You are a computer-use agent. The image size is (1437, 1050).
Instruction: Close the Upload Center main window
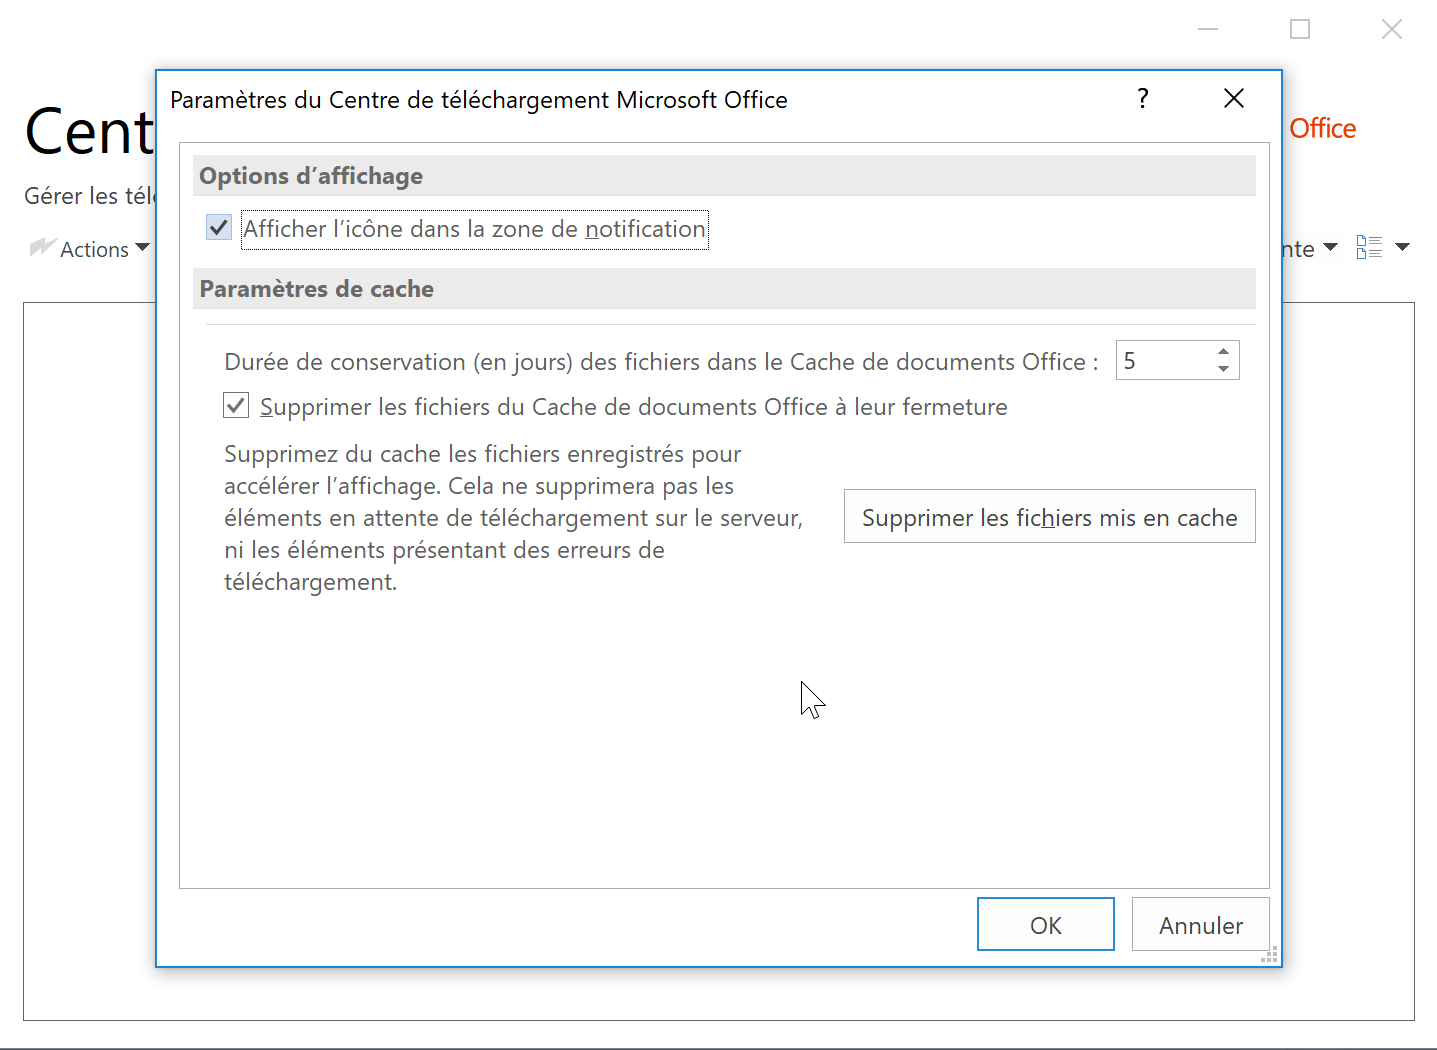(1392, 29)
